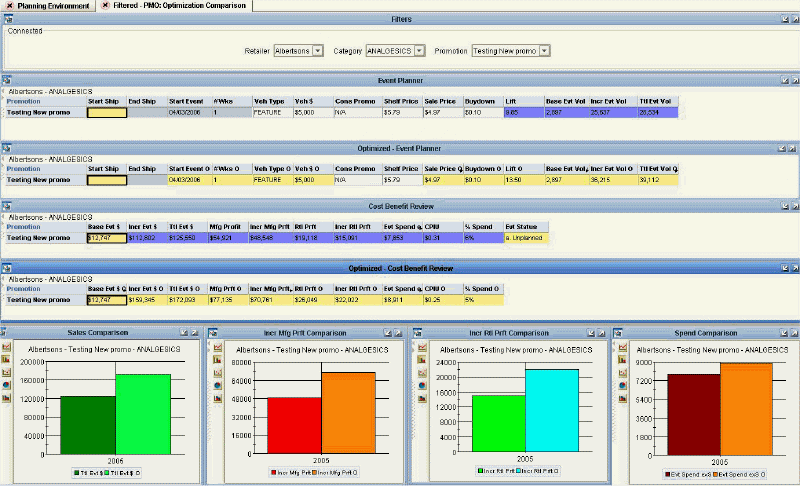800x486 pixels.
Task: Select bar chart type in Incr Rtl Prft Comparison
Action: pyautogui.click(x=422, y=360)
